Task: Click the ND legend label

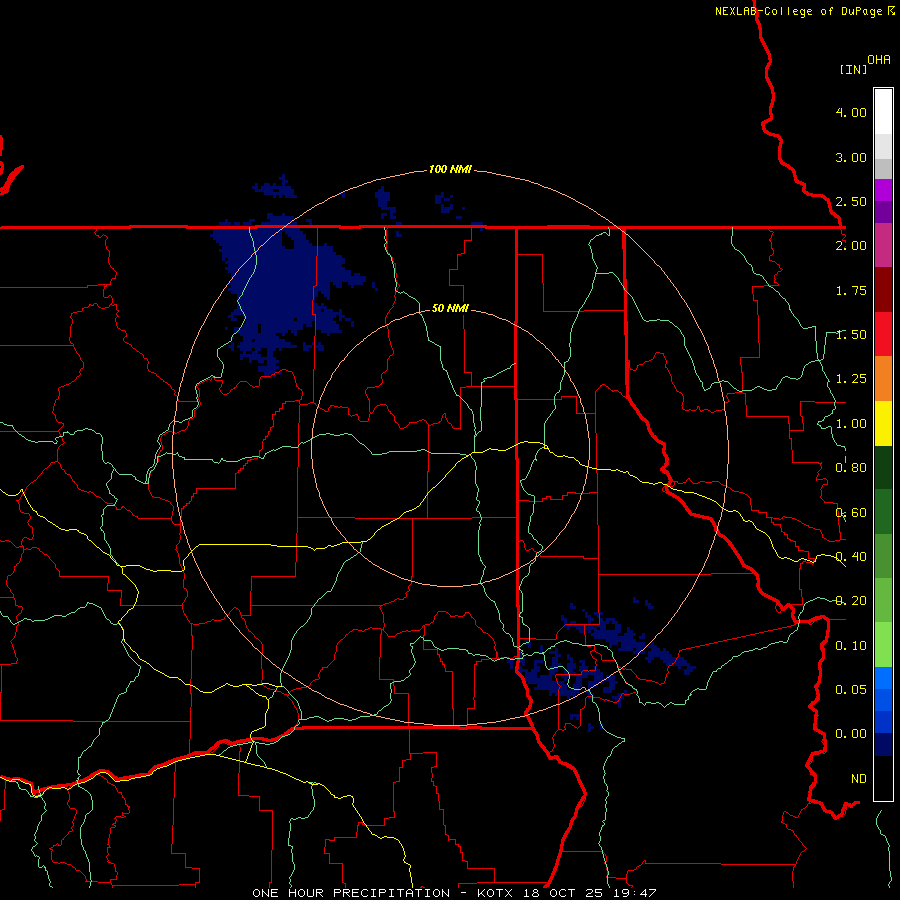Action: [859, 779]
